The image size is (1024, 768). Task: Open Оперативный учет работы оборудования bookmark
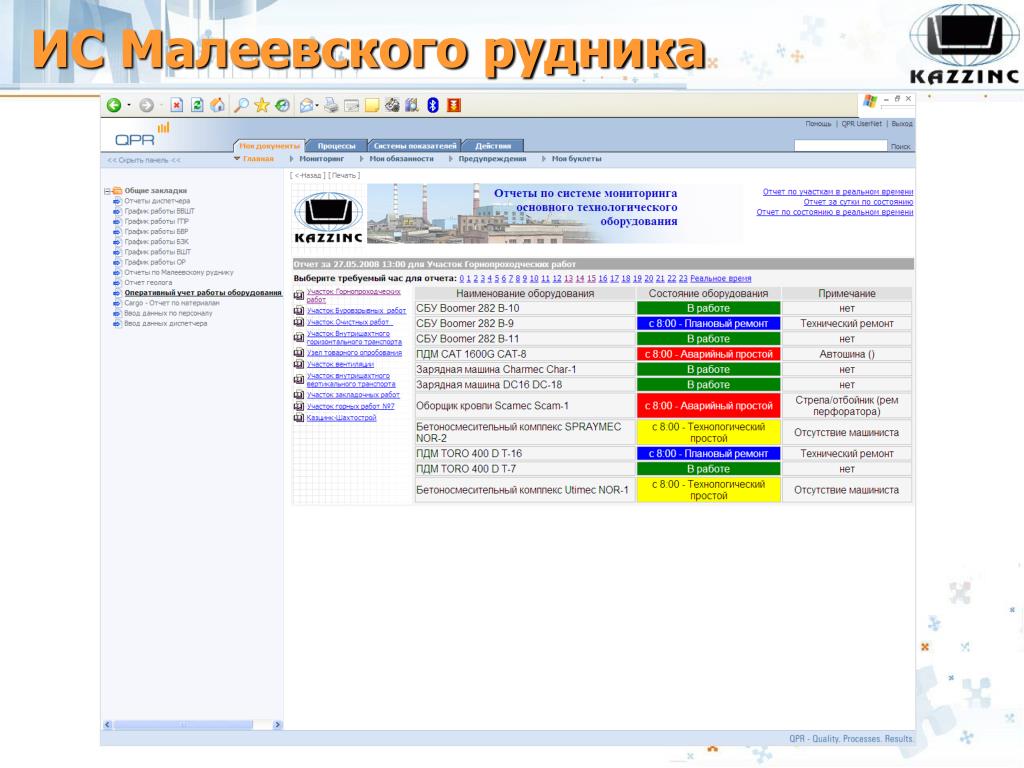tap(203, 293)
